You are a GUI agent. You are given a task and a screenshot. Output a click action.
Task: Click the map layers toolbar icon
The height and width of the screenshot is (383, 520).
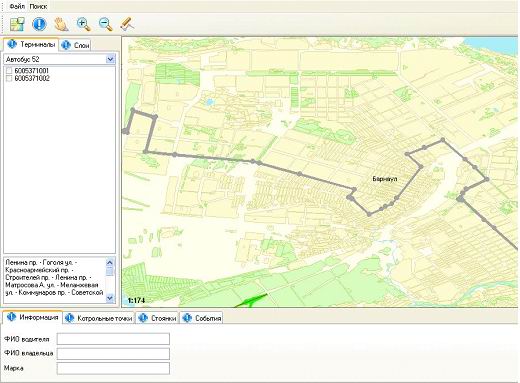17,24
